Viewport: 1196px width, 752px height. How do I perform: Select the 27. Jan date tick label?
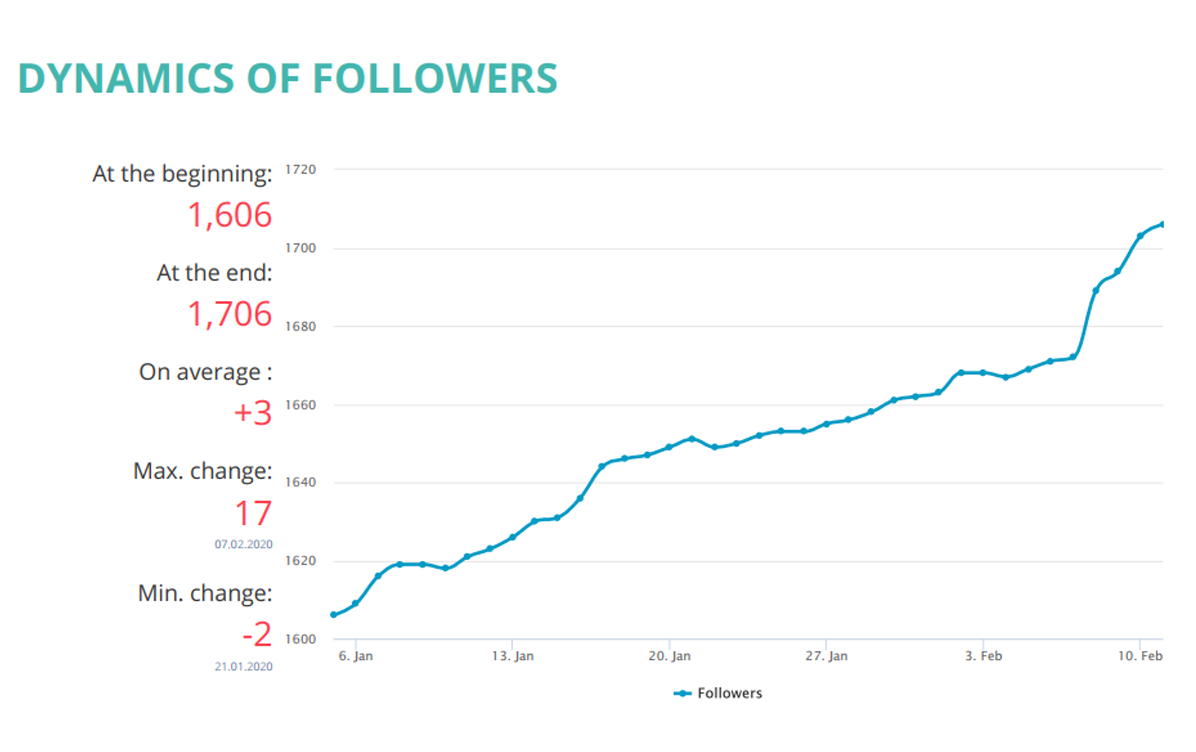point(826,657)
